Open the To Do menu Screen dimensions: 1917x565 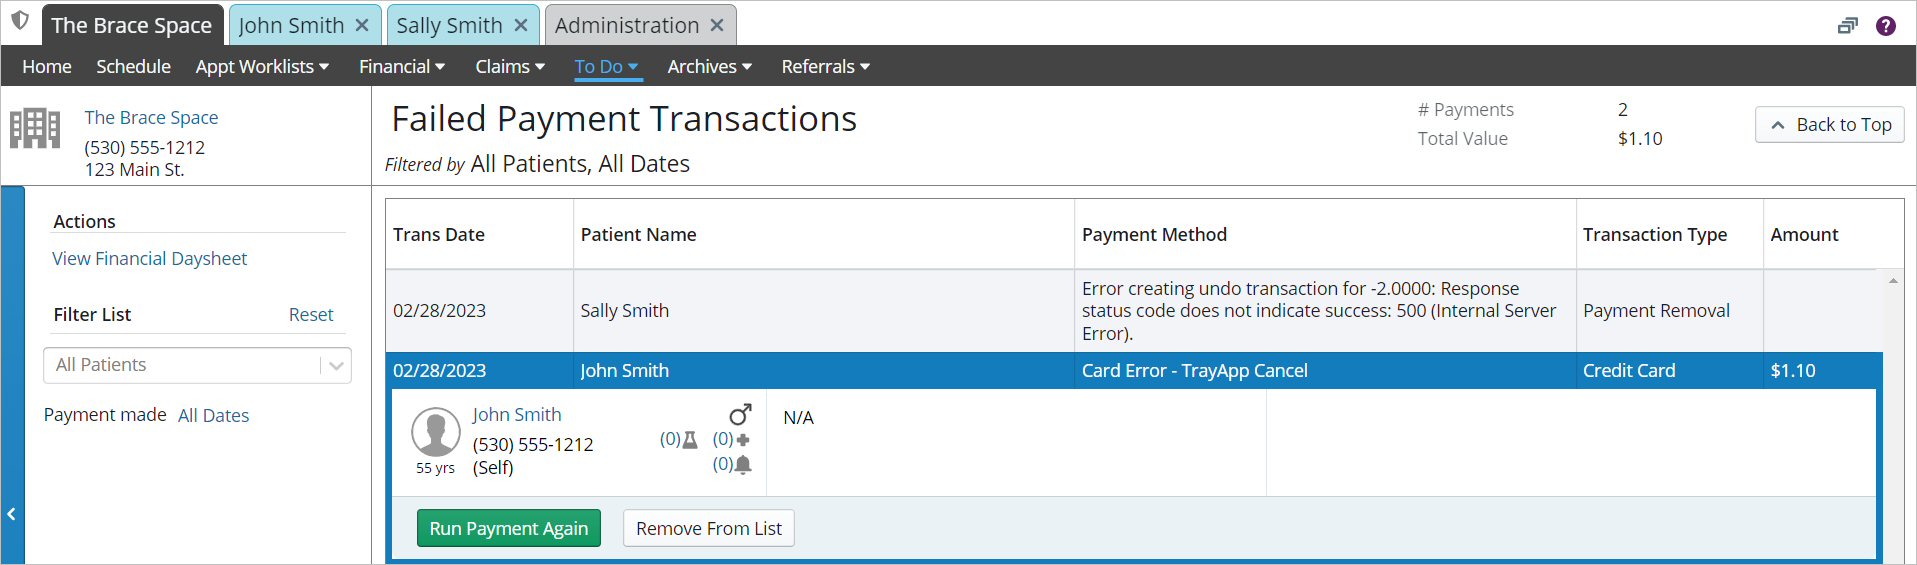606,67
